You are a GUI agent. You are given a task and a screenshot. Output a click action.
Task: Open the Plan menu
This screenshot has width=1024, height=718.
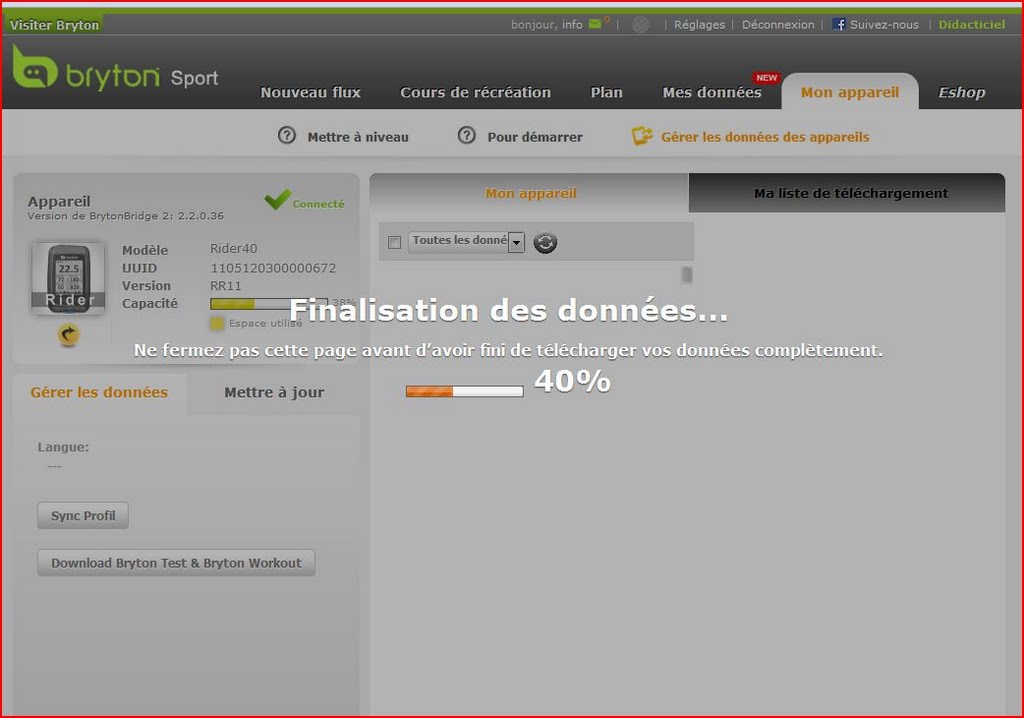607,92
